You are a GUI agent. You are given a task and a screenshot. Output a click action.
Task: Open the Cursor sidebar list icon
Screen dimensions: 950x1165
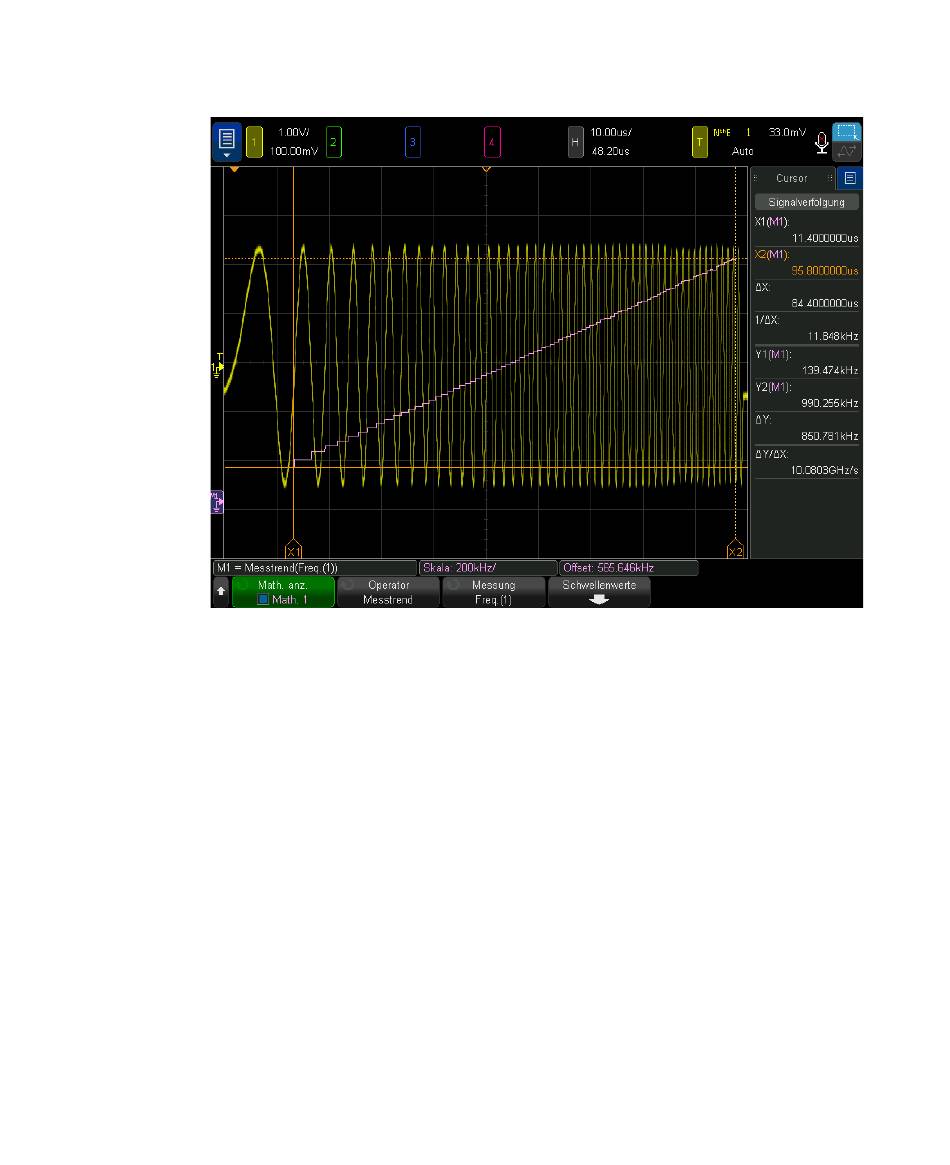[x=850, y=178]
